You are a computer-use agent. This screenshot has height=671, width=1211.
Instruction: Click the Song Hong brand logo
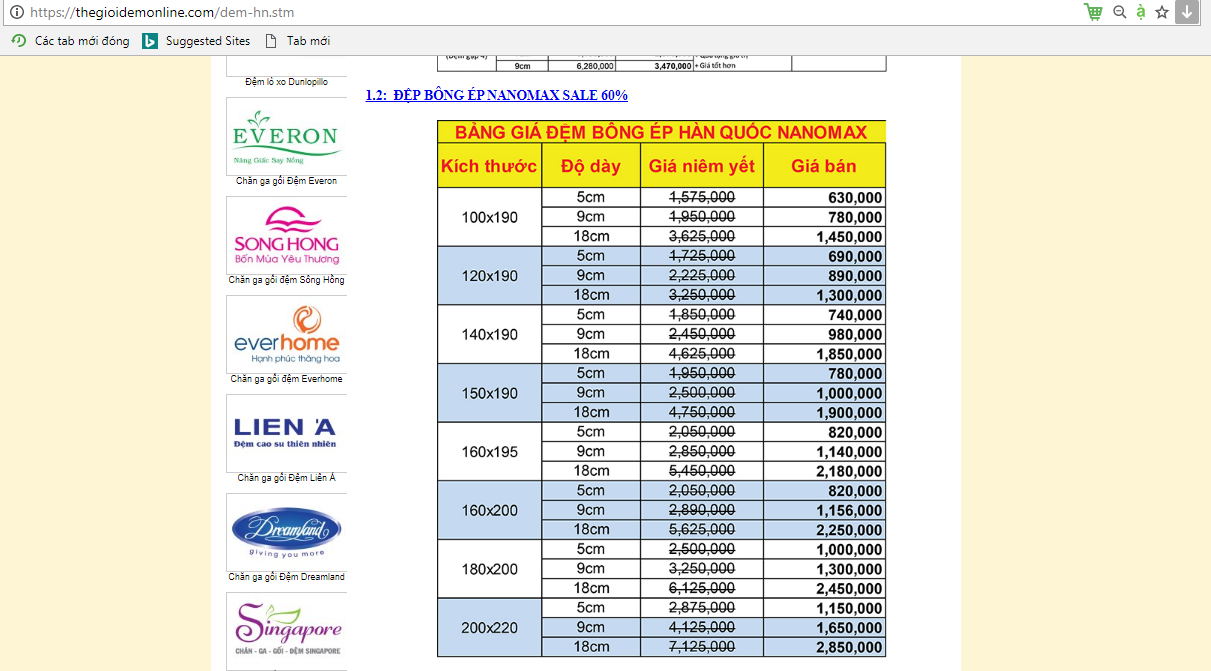(x=286, y=235)
